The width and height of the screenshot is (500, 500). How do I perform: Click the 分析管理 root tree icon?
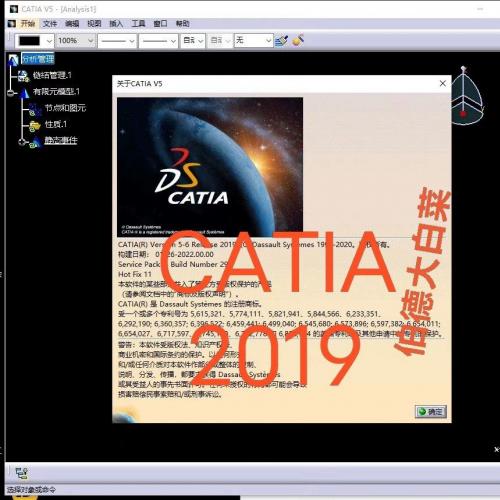[13, 60]
